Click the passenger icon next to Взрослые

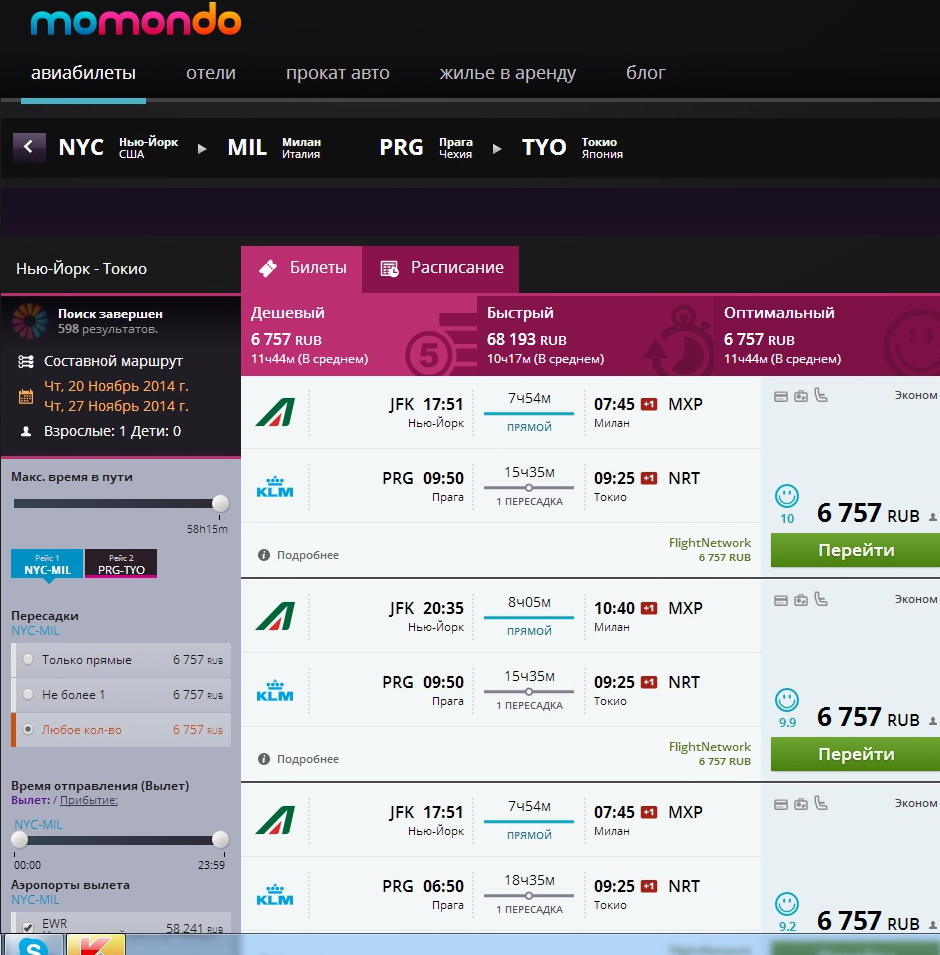[26, 431]
